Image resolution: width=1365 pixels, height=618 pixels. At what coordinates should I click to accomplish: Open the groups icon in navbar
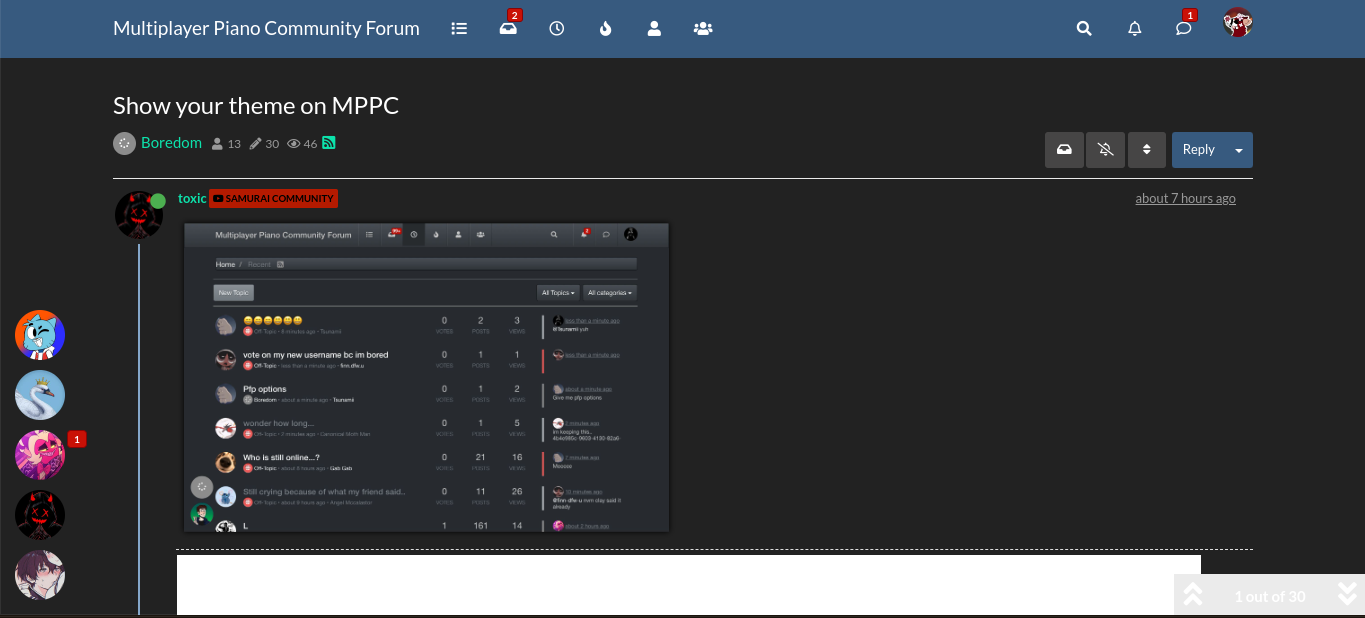click(x=703, y=29)
